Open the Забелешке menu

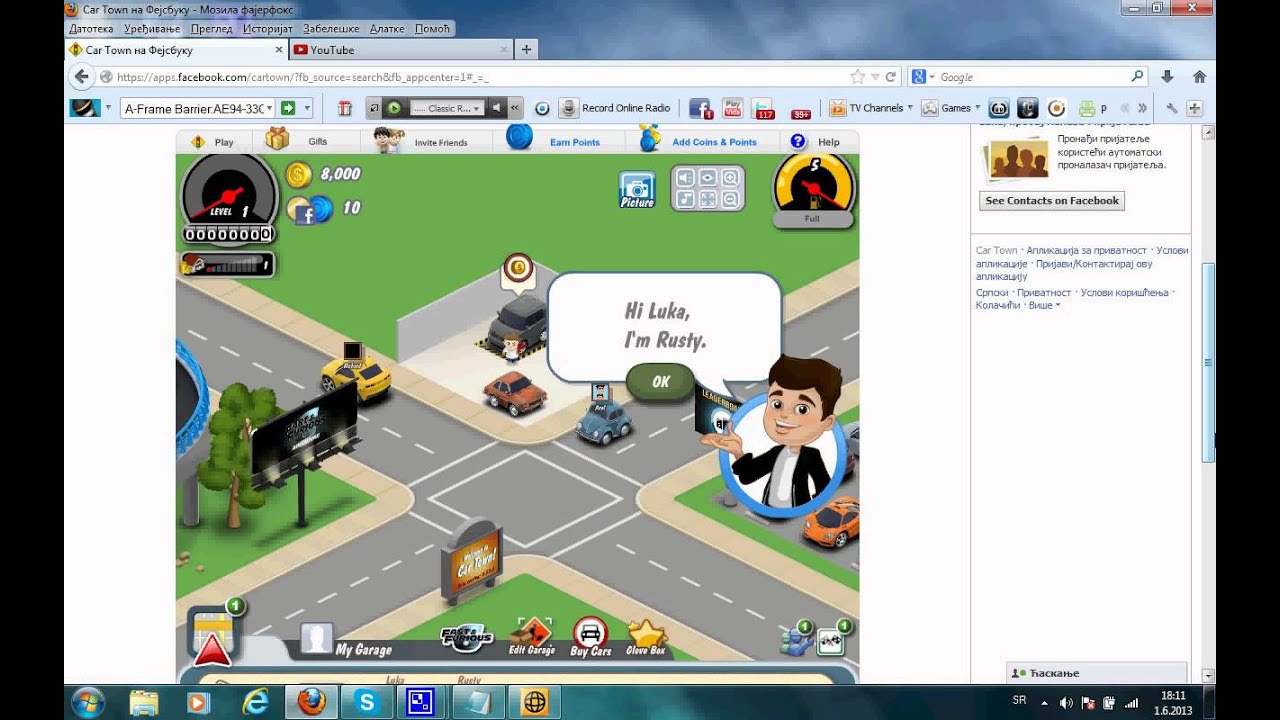click(x=331, y=29)
